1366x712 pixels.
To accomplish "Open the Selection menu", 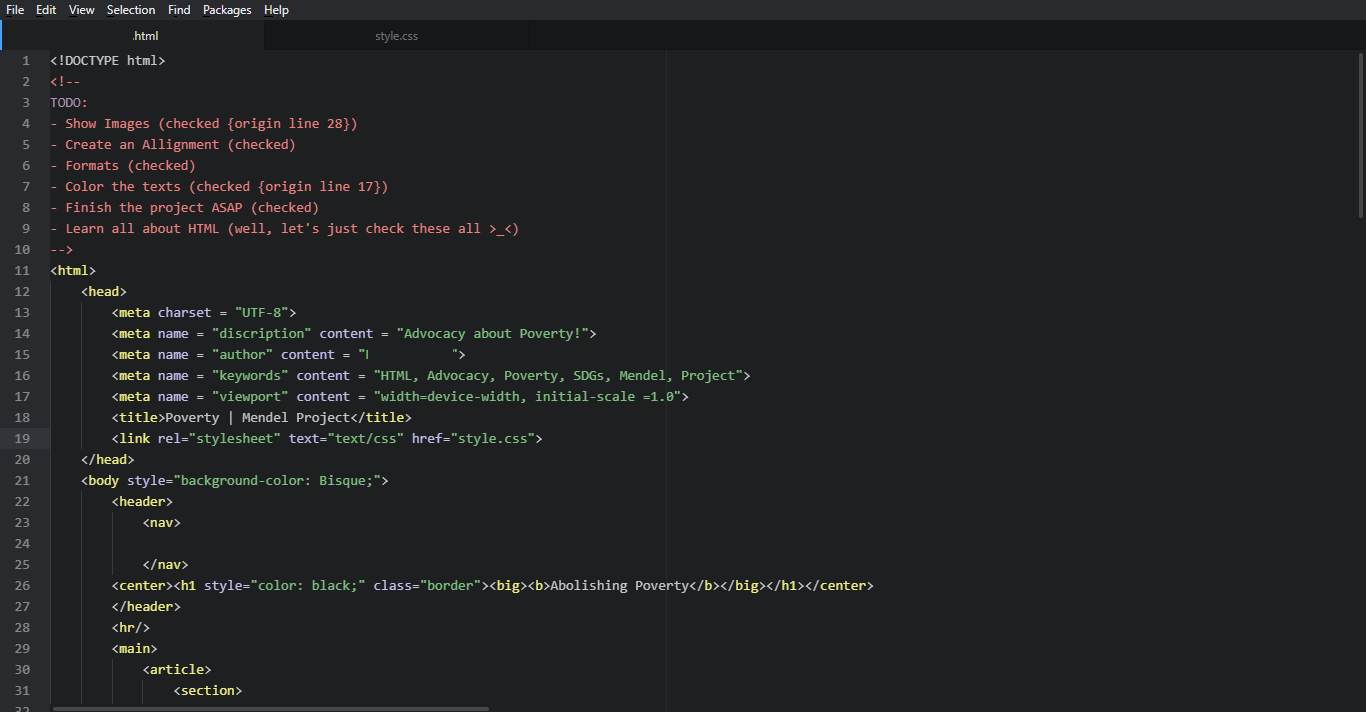I will 131,10.
